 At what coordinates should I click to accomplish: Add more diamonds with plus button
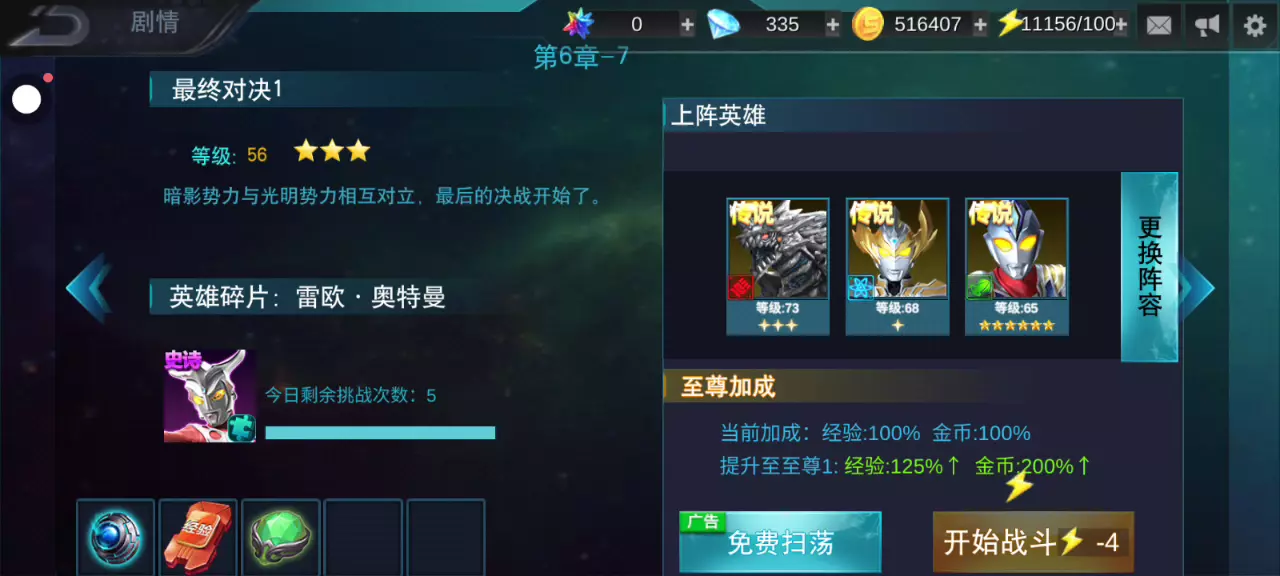832,25
